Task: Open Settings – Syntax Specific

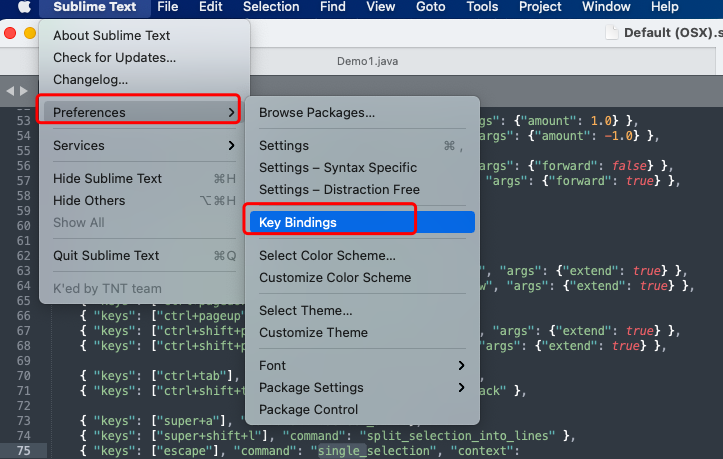Action: point(362,167)
